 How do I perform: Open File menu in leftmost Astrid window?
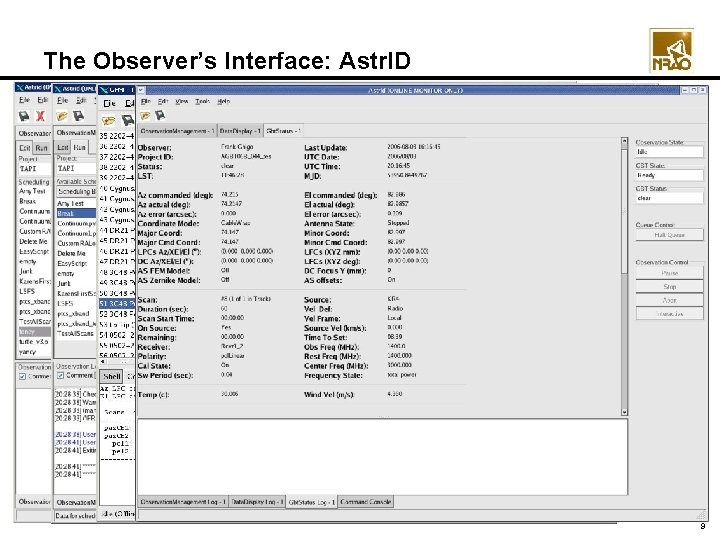(x=24, y=100)
